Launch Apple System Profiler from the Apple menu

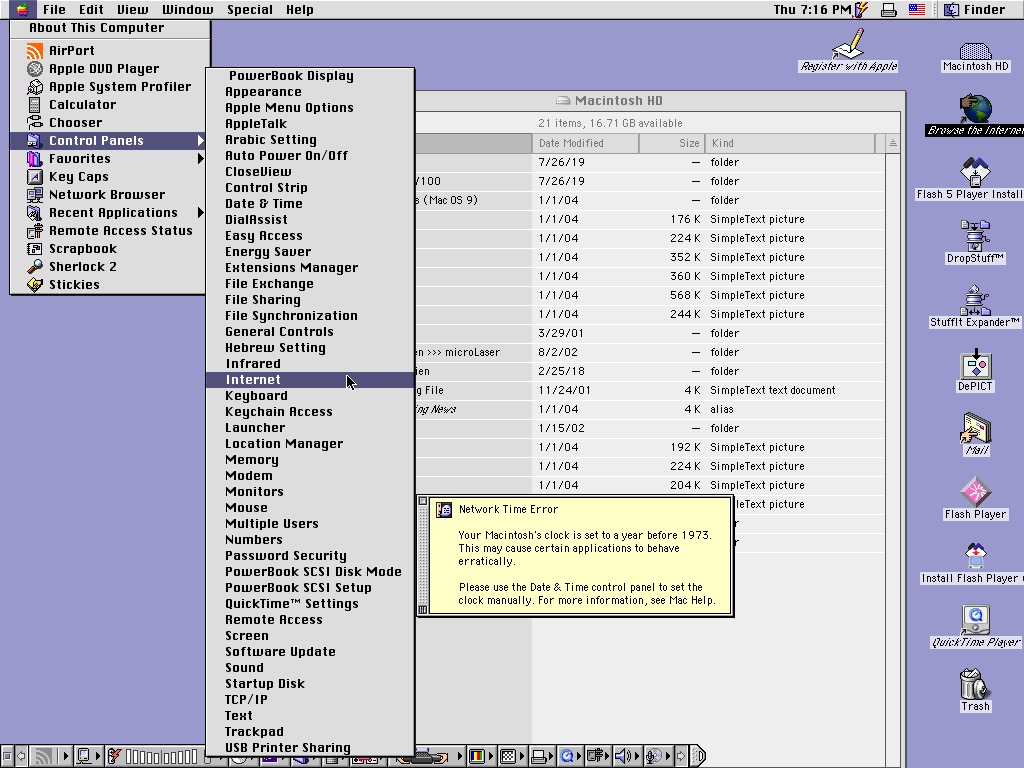(x=108, y=87)
